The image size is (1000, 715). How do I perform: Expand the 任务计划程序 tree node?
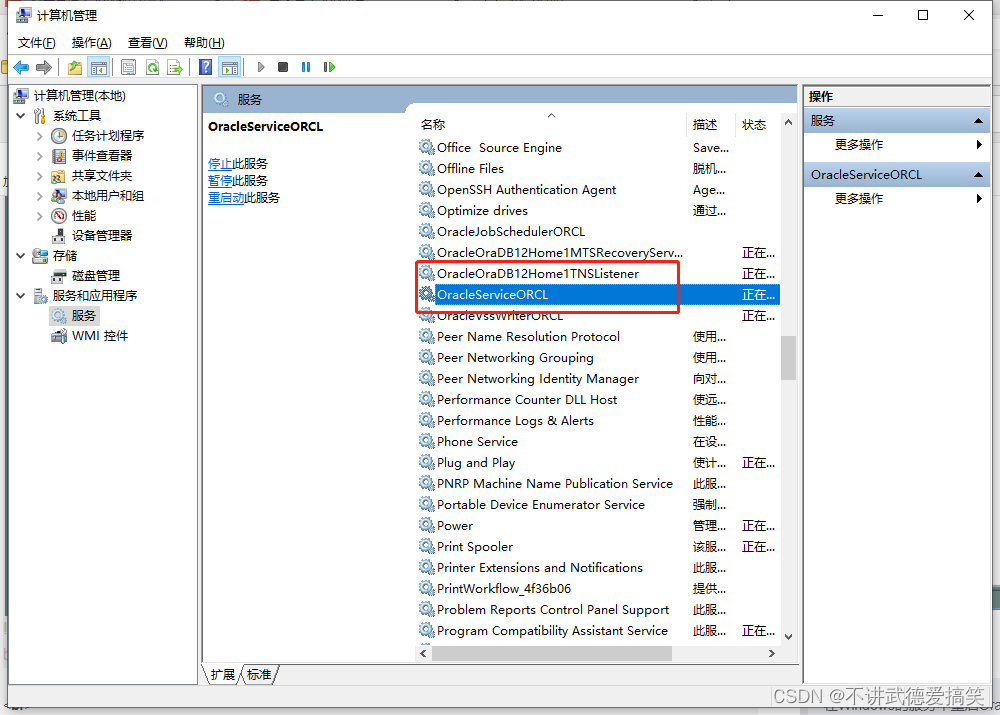click(x=40, y=136)
